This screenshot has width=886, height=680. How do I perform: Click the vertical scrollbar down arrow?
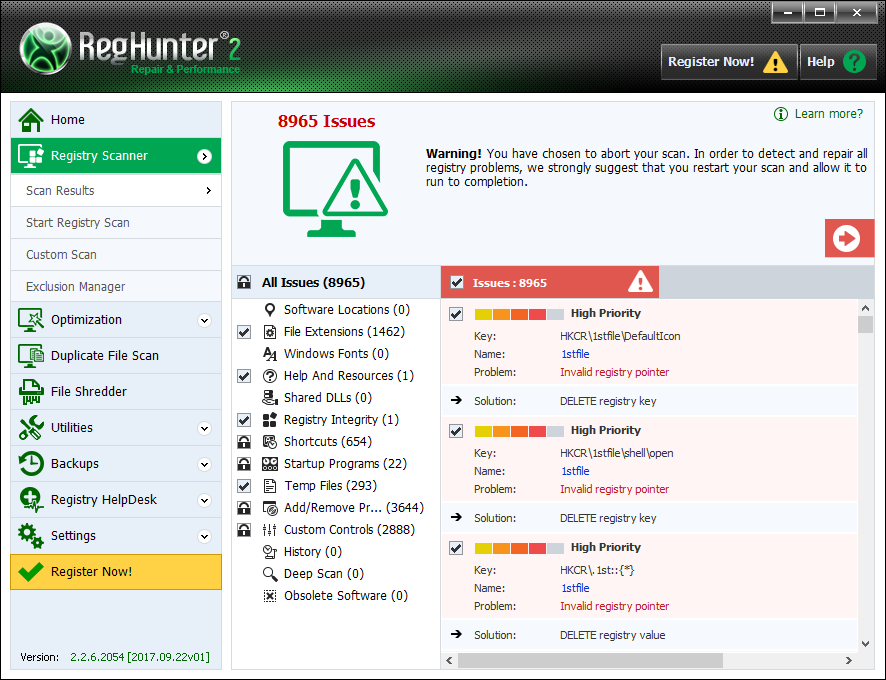coord(865,644)
